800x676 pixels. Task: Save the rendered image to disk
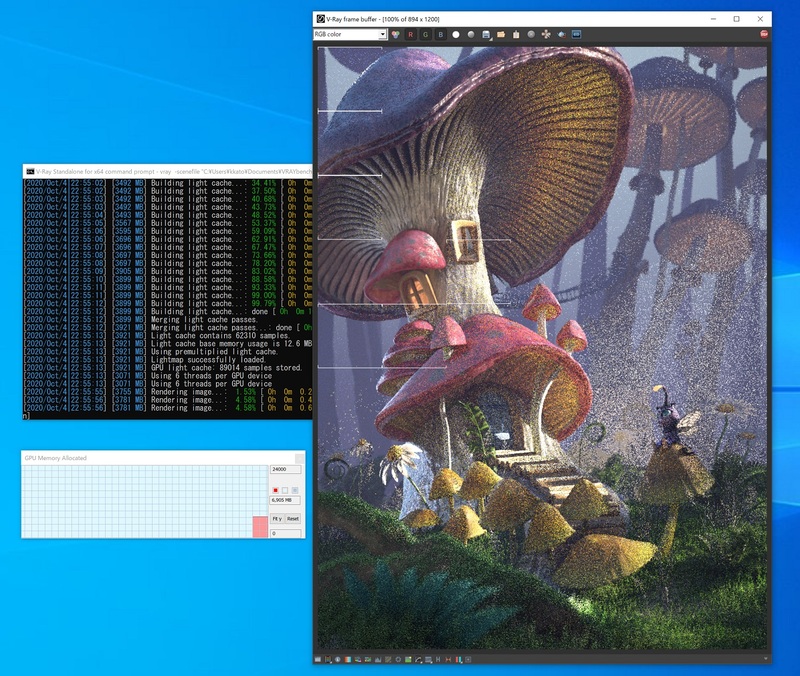[486, 34]
